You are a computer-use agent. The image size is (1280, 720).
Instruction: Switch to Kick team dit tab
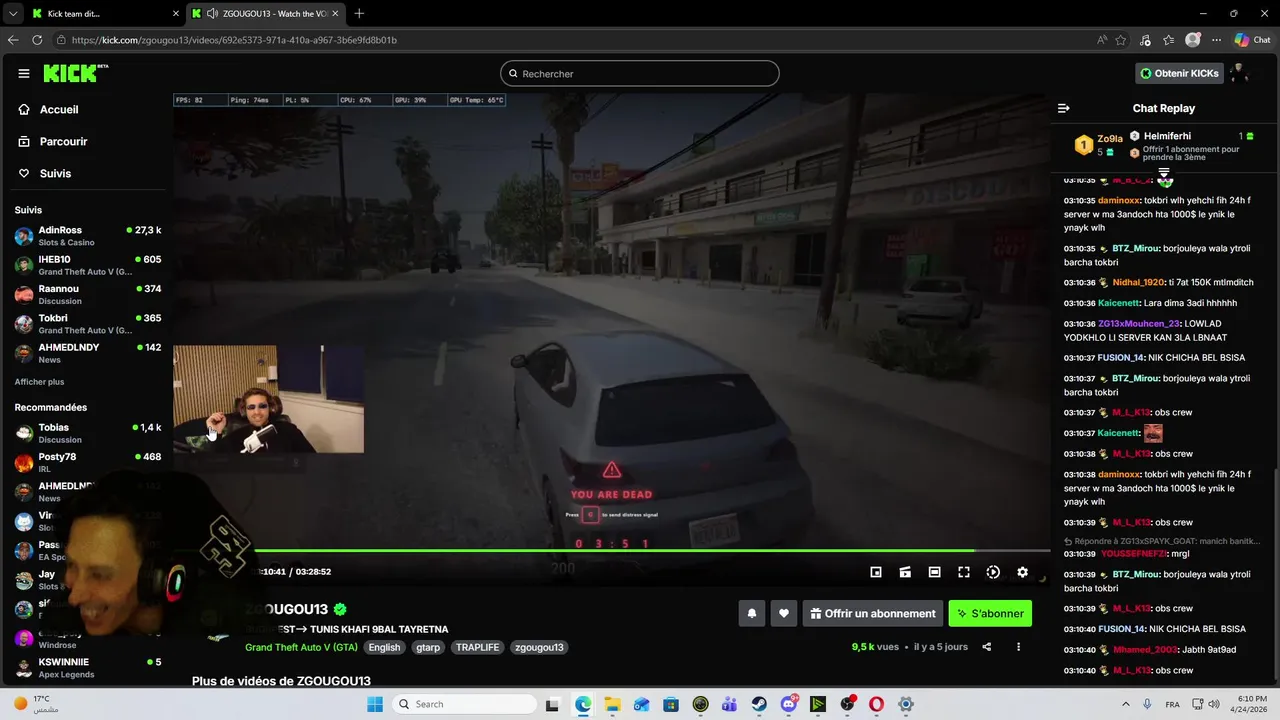click(x=103, y=13)
